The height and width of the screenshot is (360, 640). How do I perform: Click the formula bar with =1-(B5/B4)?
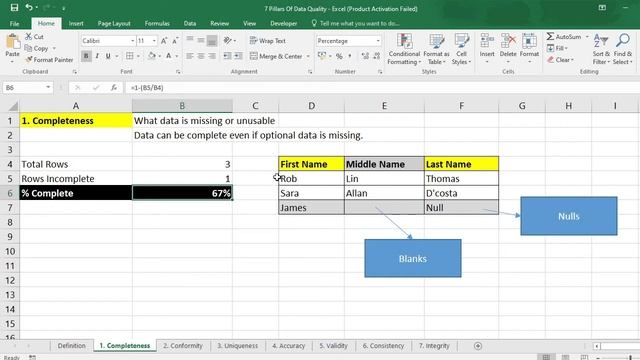pyautogui.click(x=382, y=87)
